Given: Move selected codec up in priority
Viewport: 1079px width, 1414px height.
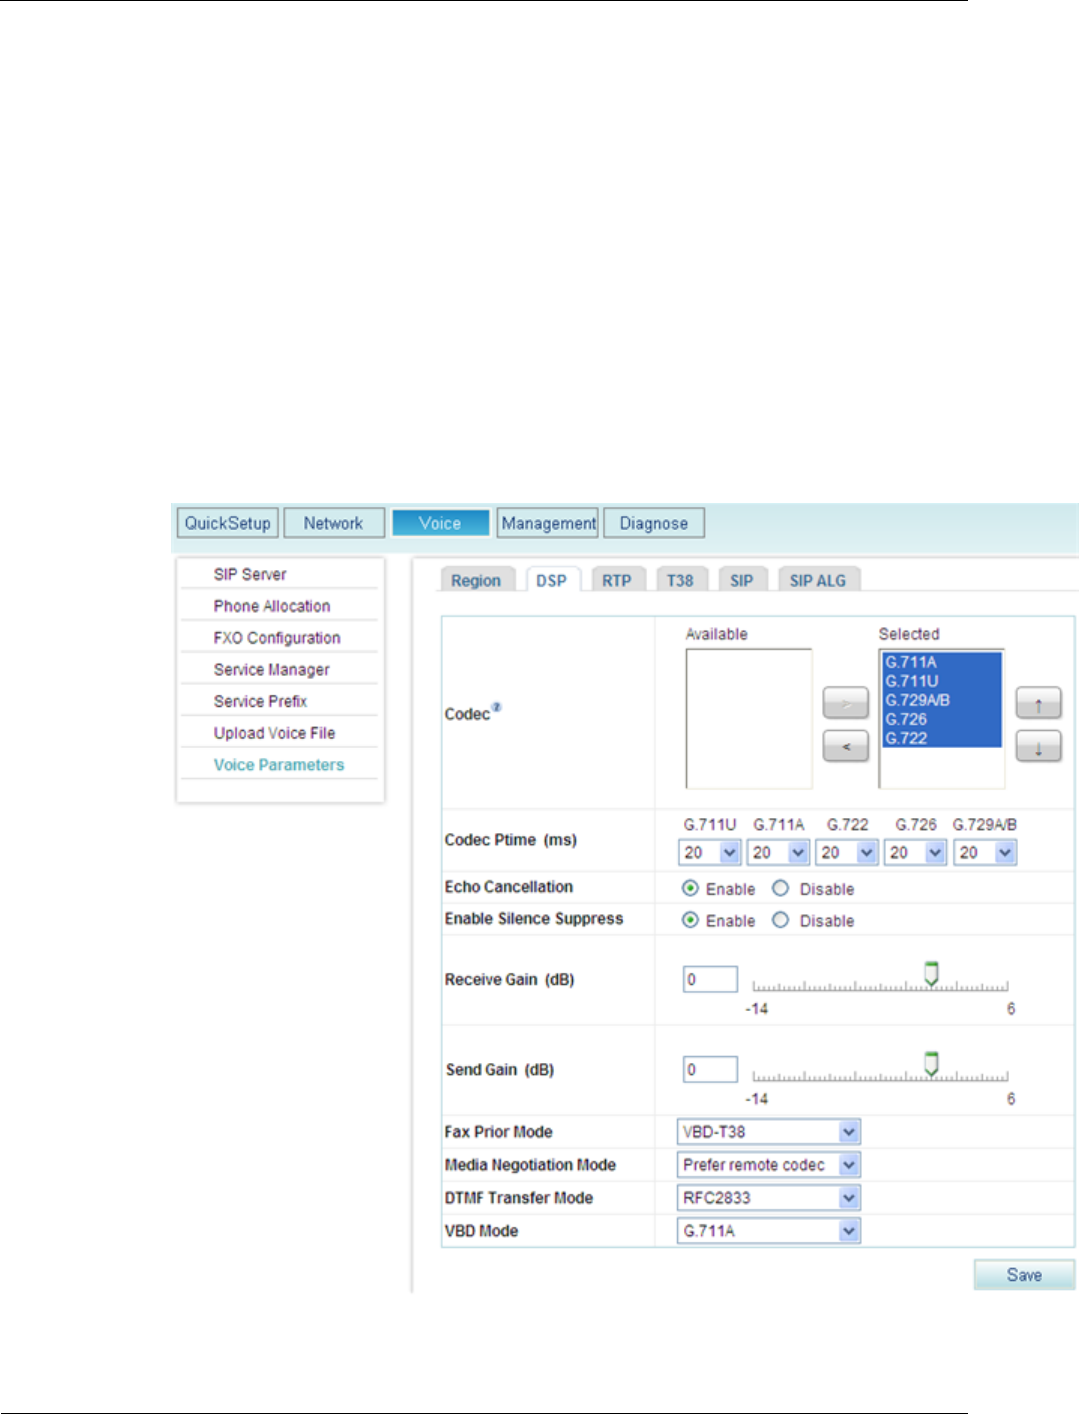Looking at the screenshot, I should 1039,704.
